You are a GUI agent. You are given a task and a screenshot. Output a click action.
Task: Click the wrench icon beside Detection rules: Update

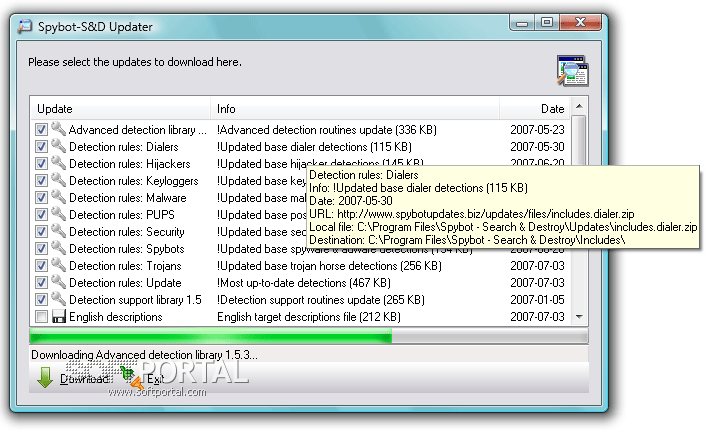point(58,282)
